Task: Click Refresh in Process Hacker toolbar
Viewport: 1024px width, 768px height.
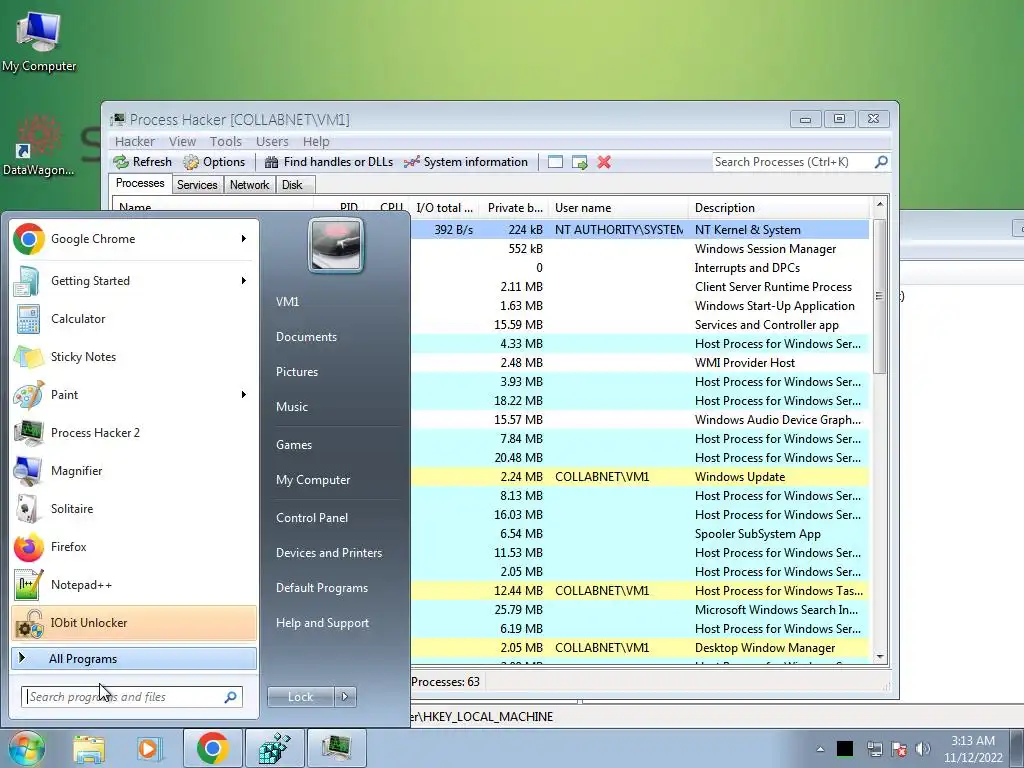Action: tap(142, 162)
